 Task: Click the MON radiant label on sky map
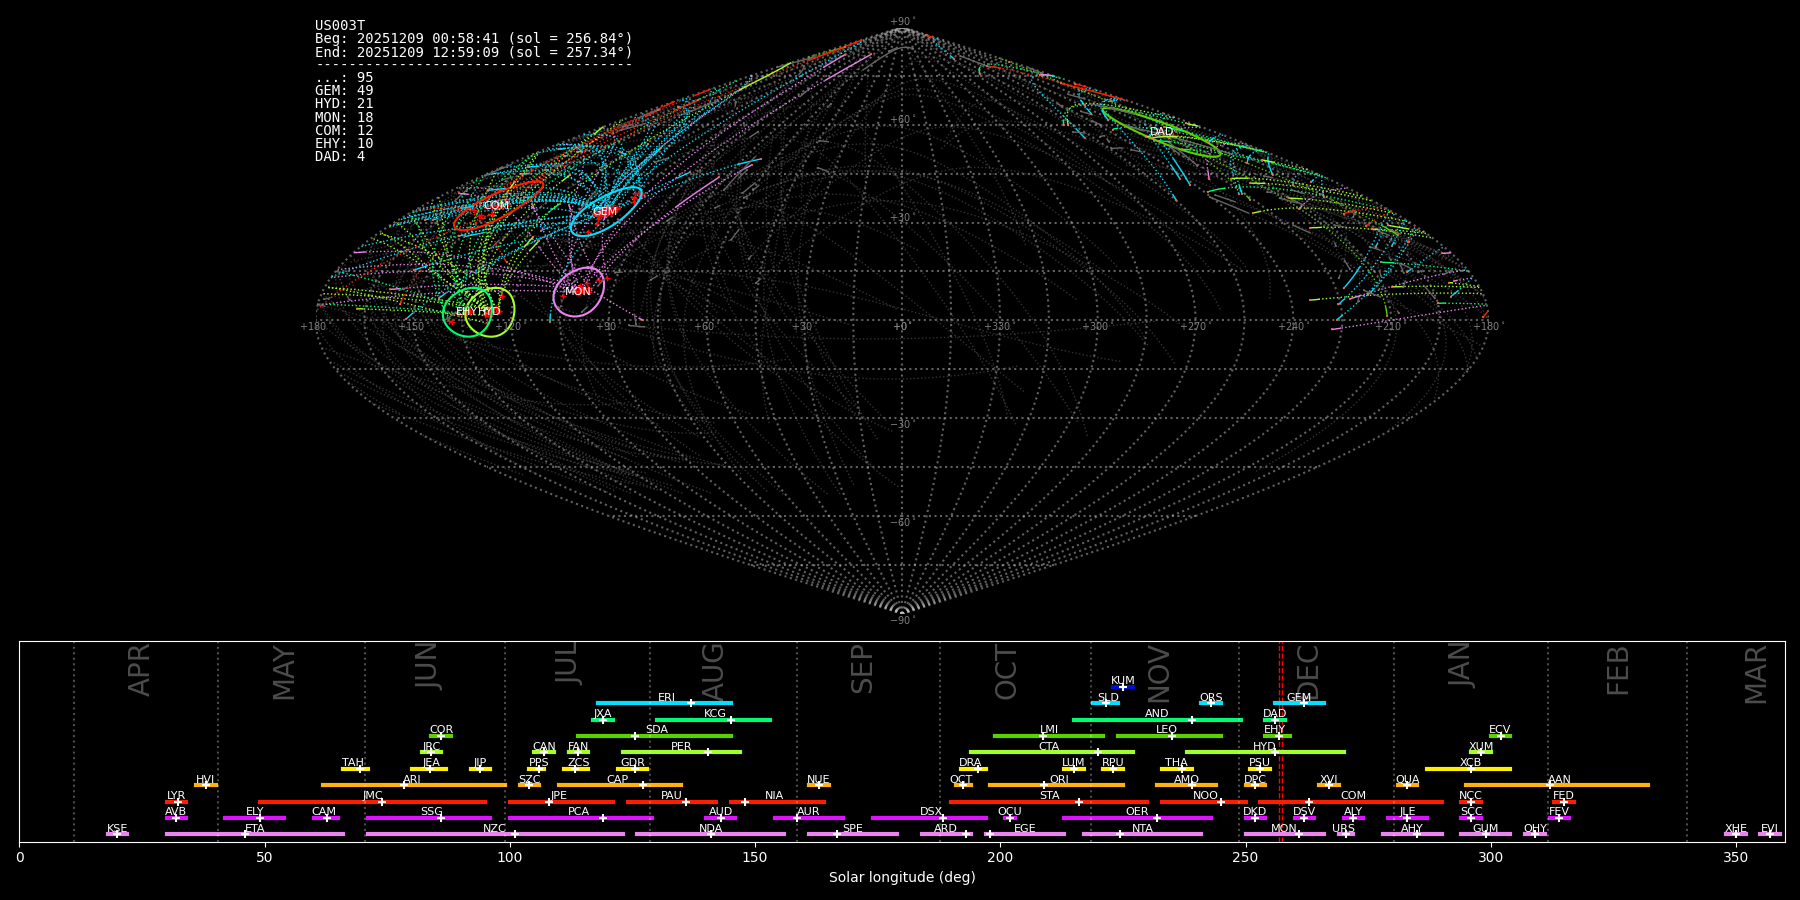tap(578, 291)
